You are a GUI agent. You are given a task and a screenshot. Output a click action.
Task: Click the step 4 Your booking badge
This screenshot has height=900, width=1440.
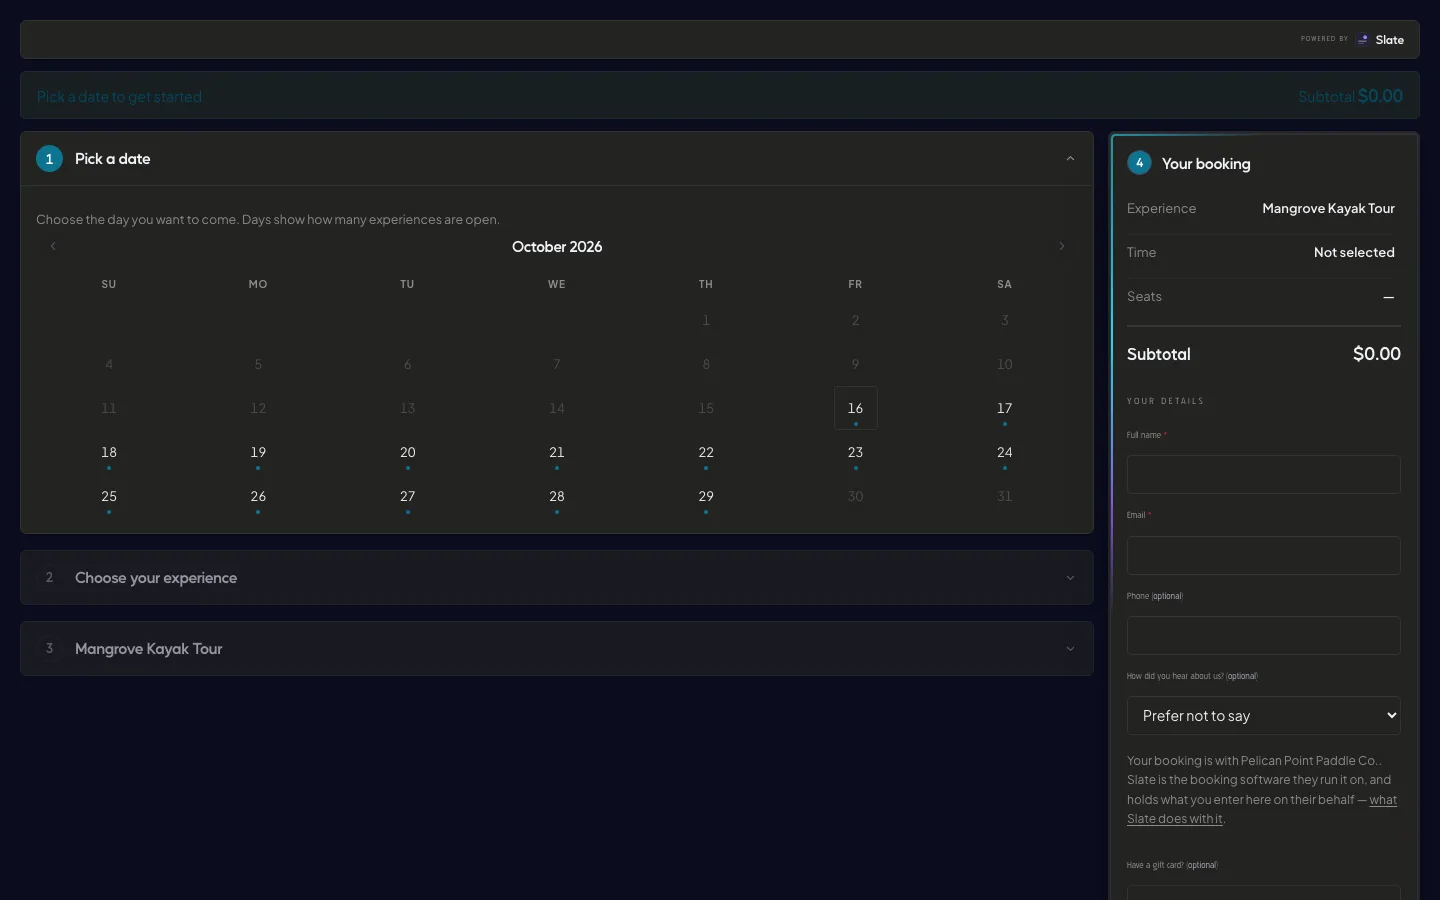pyautogui.click(x=1139, y=163)
